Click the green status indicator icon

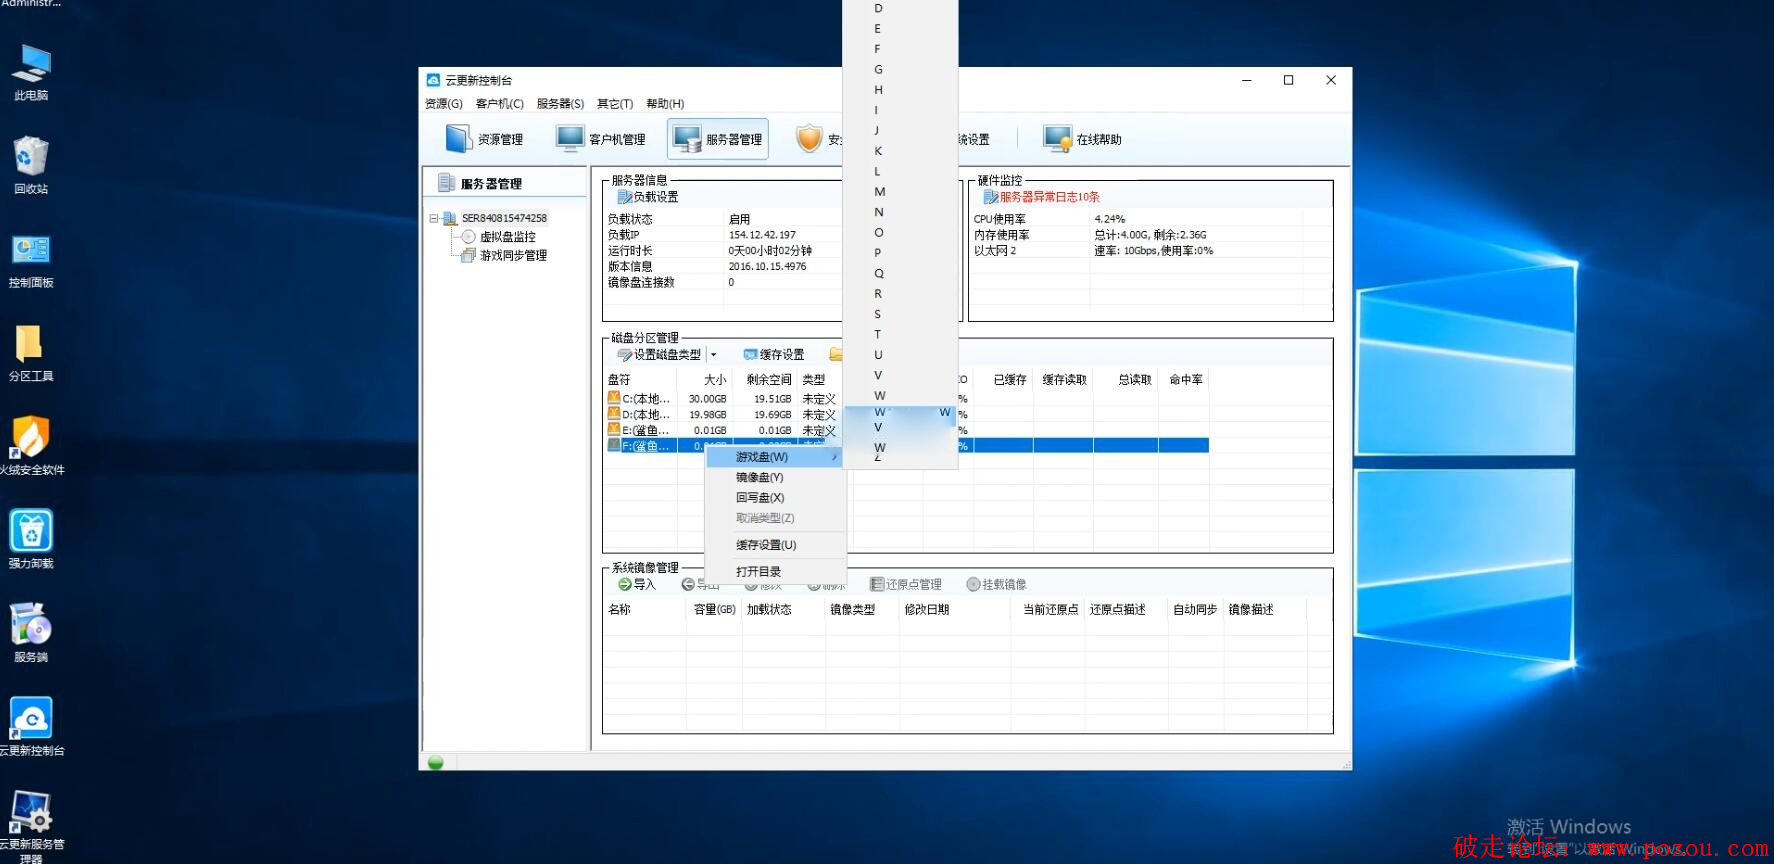[435, 762]
